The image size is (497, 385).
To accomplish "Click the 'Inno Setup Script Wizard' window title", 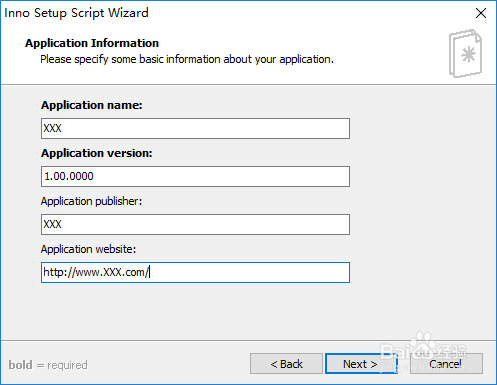I will 76,13.
